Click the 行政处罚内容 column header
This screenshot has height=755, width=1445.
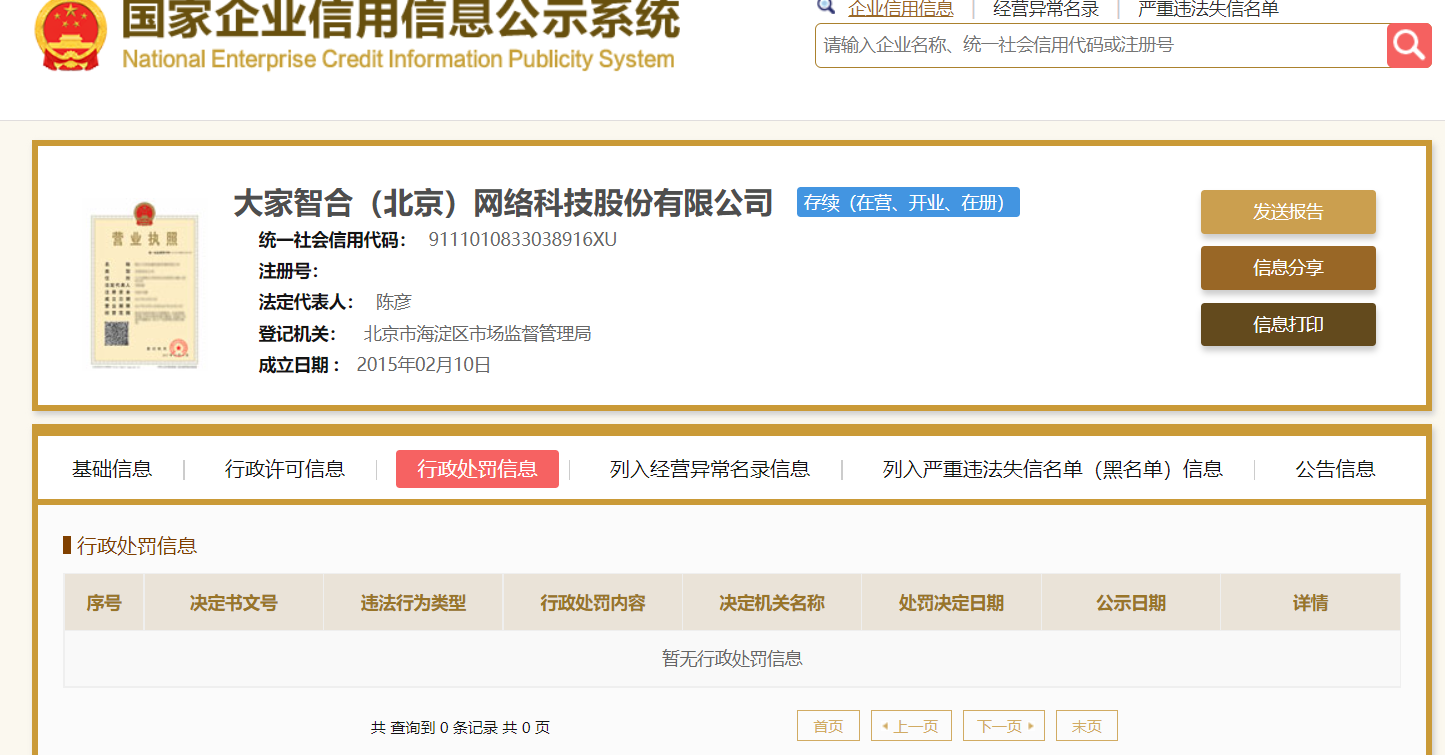593,603
